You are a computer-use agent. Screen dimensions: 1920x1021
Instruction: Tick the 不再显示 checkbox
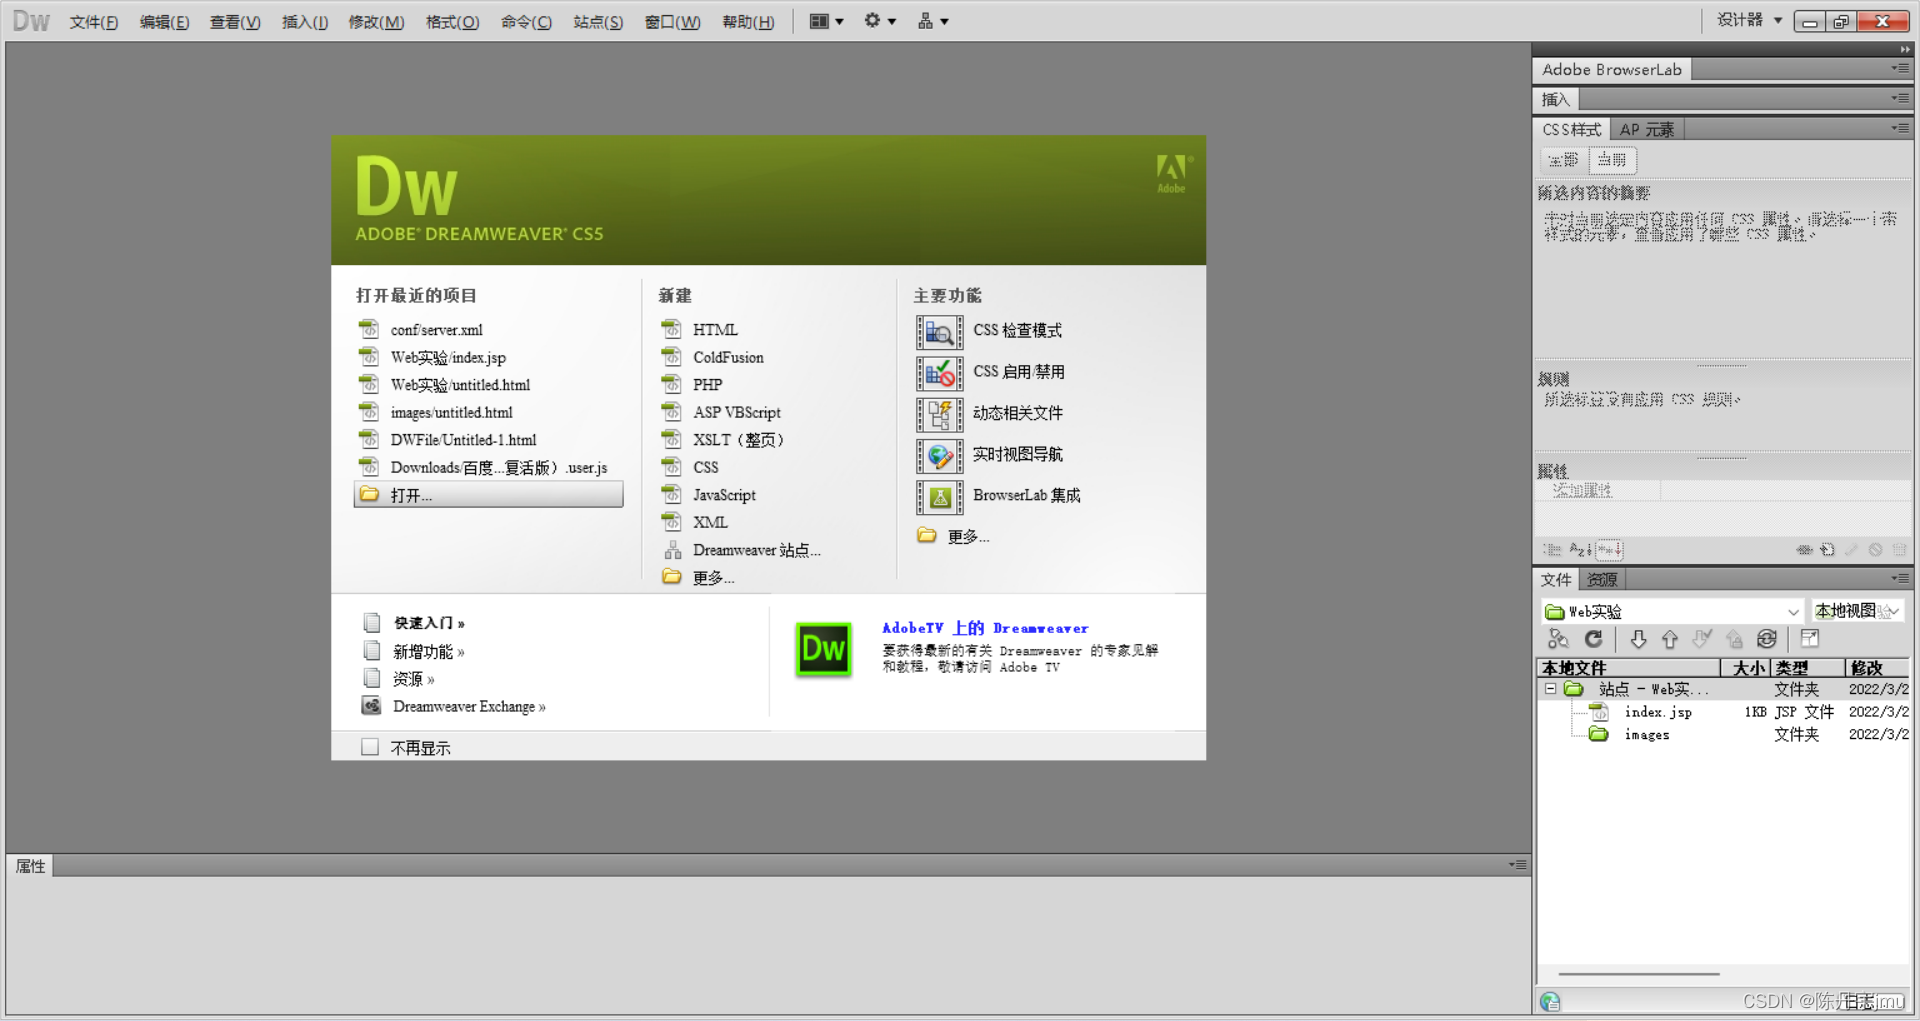pos(370,747)
